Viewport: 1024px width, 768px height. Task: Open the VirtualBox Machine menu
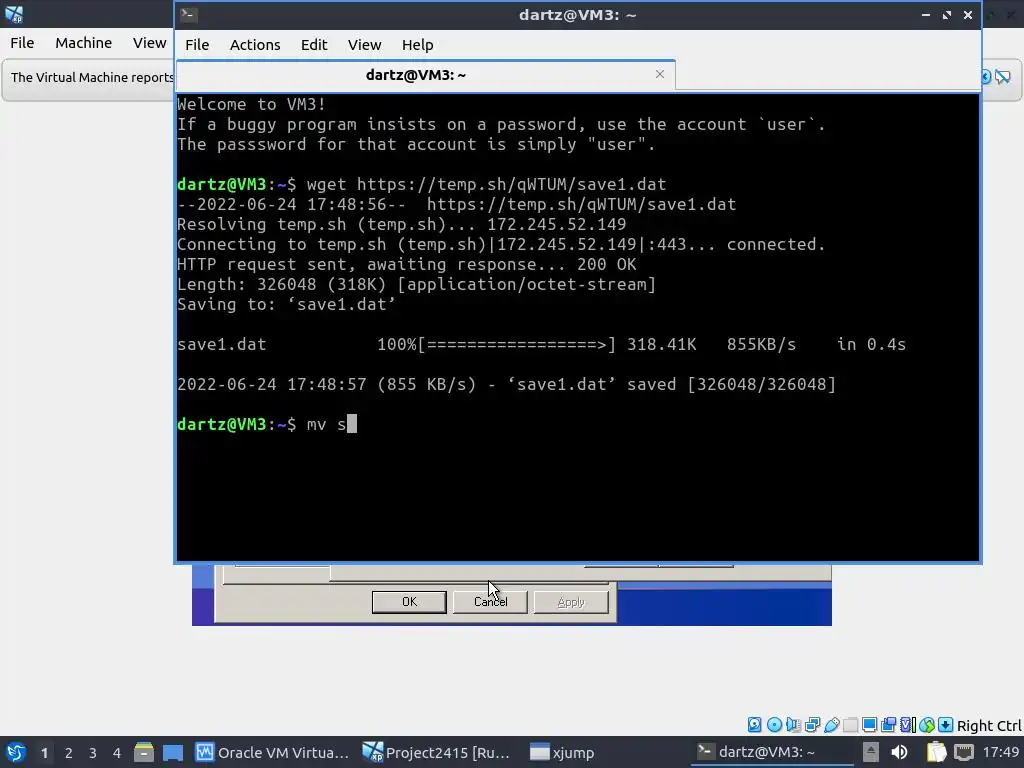coord(83,42)
